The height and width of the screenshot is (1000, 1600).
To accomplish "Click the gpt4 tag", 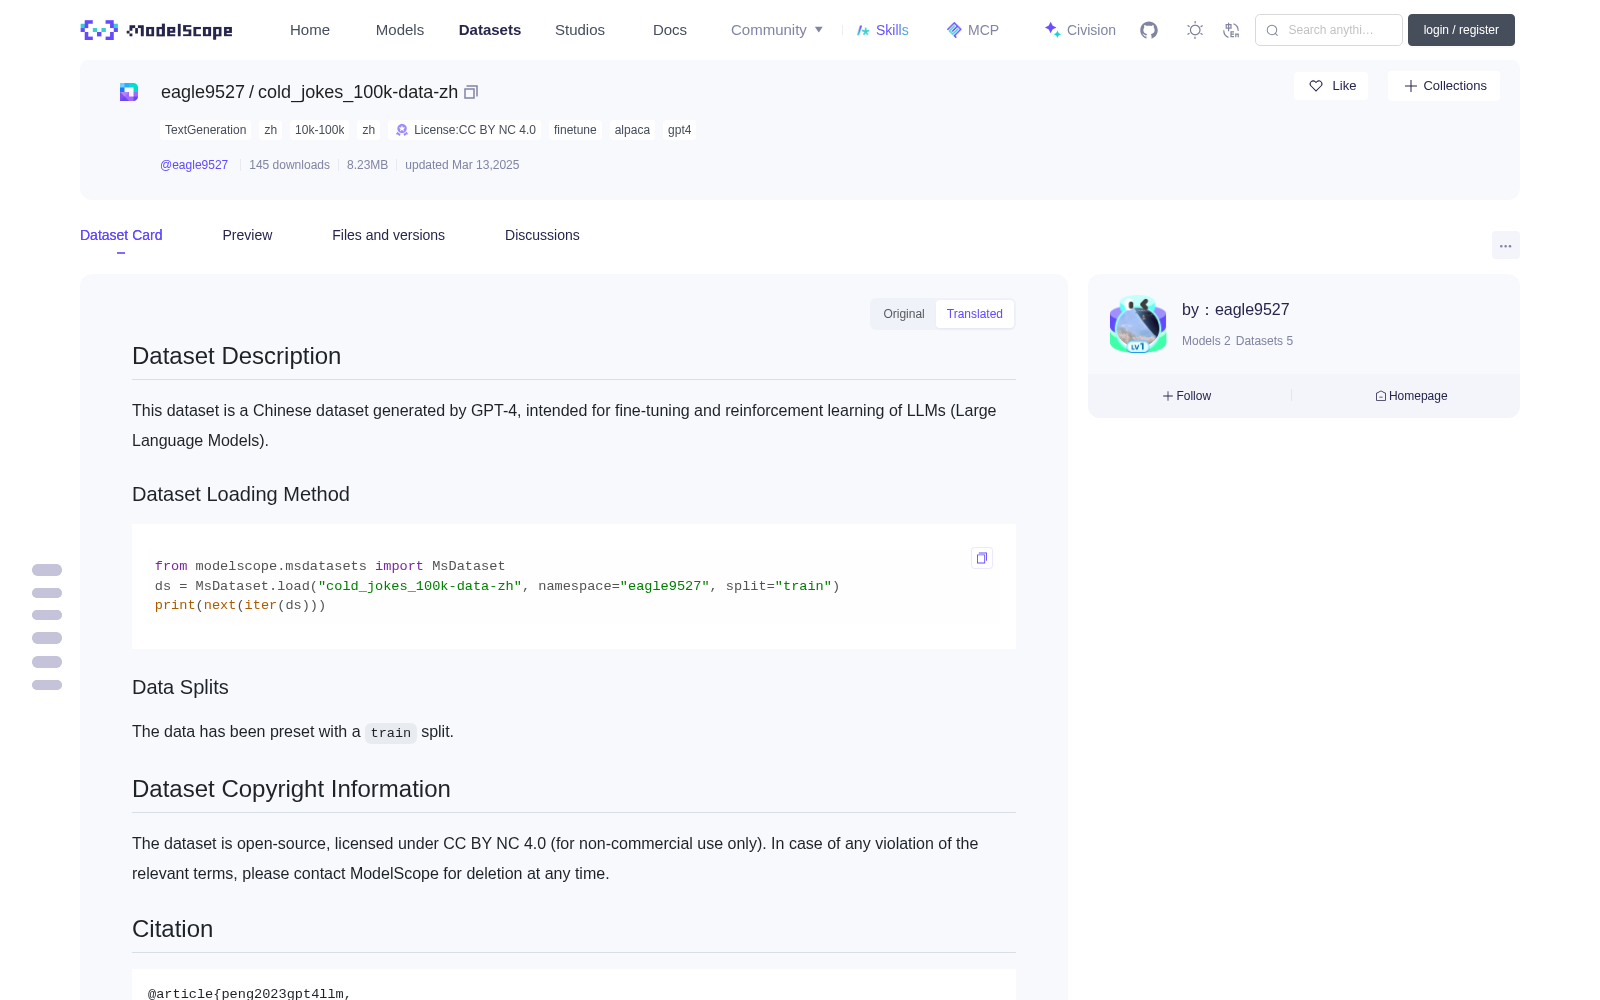I will 680,130.
